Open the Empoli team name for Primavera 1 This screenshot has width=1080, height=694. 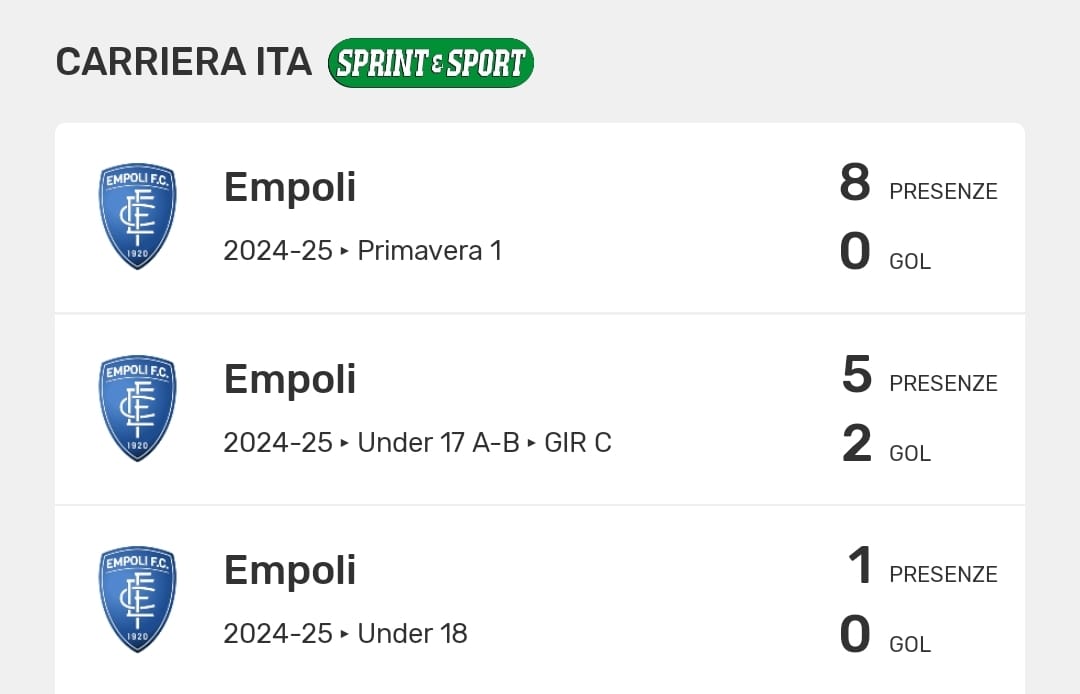pyautogui.click(x=290, y=187)
